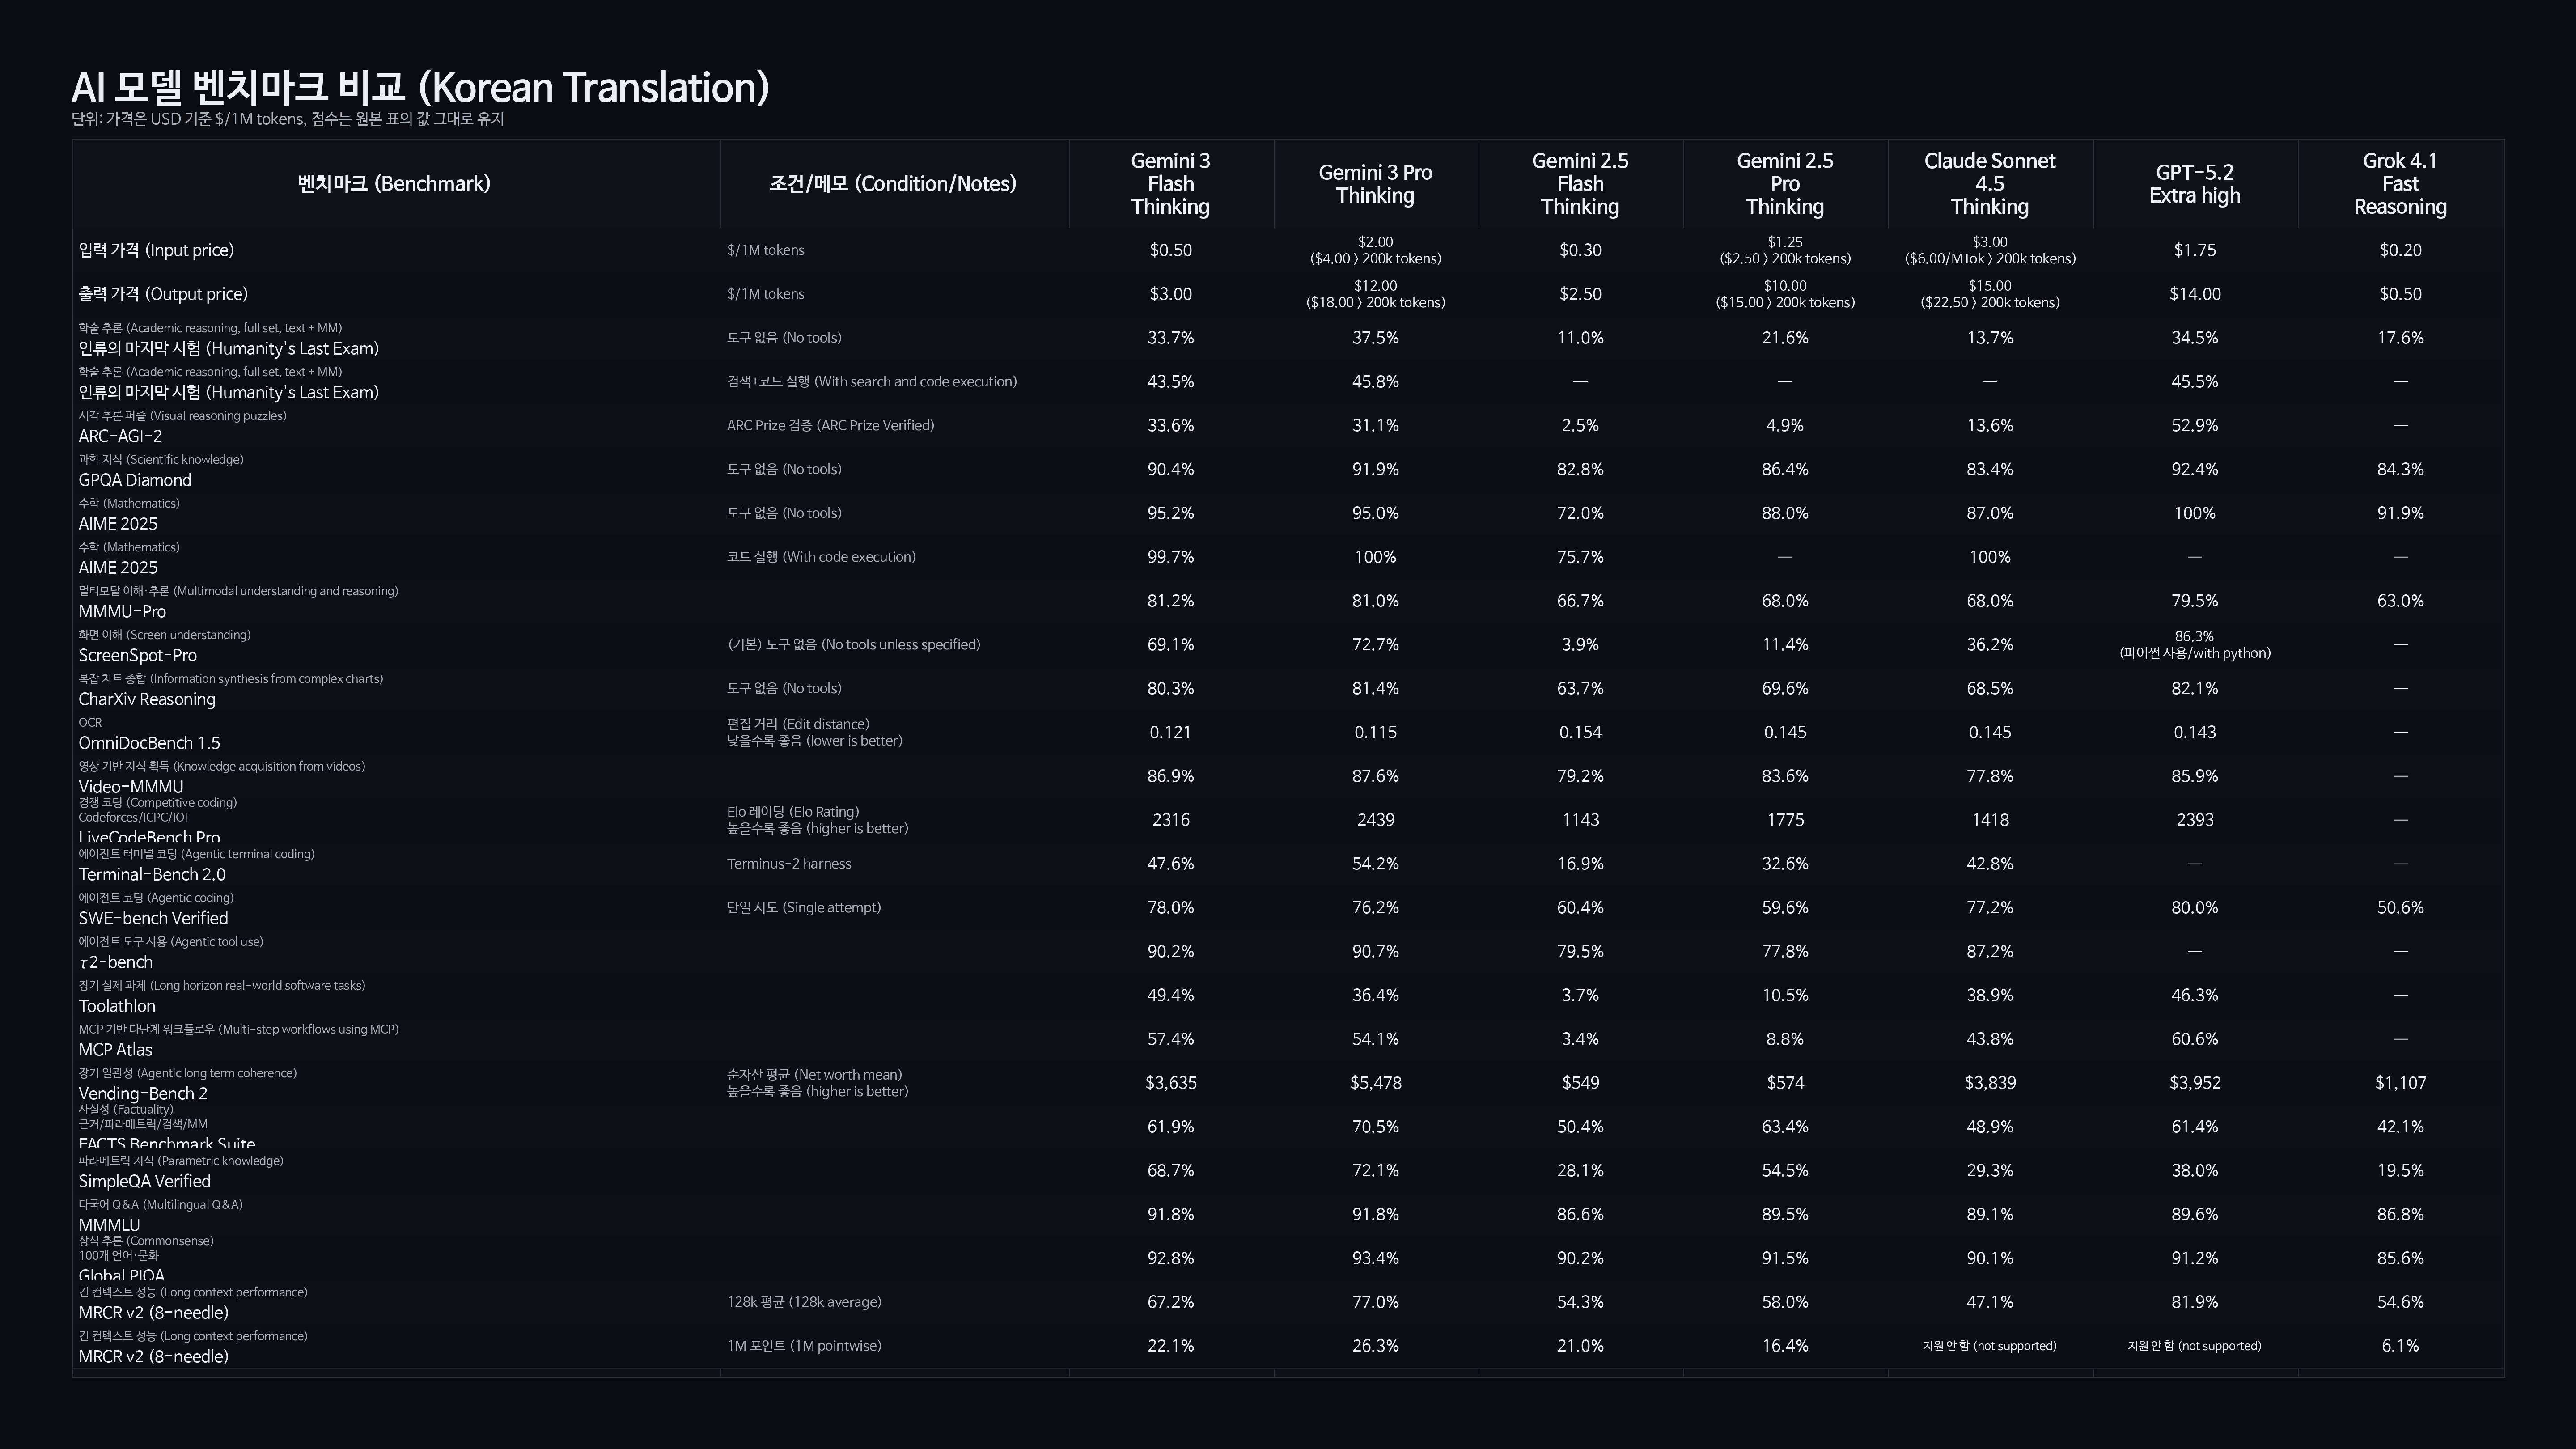Select the Vending-Bench 2 row label
Viewport: 2576px width, 1449px height.
pos(143,1093)
